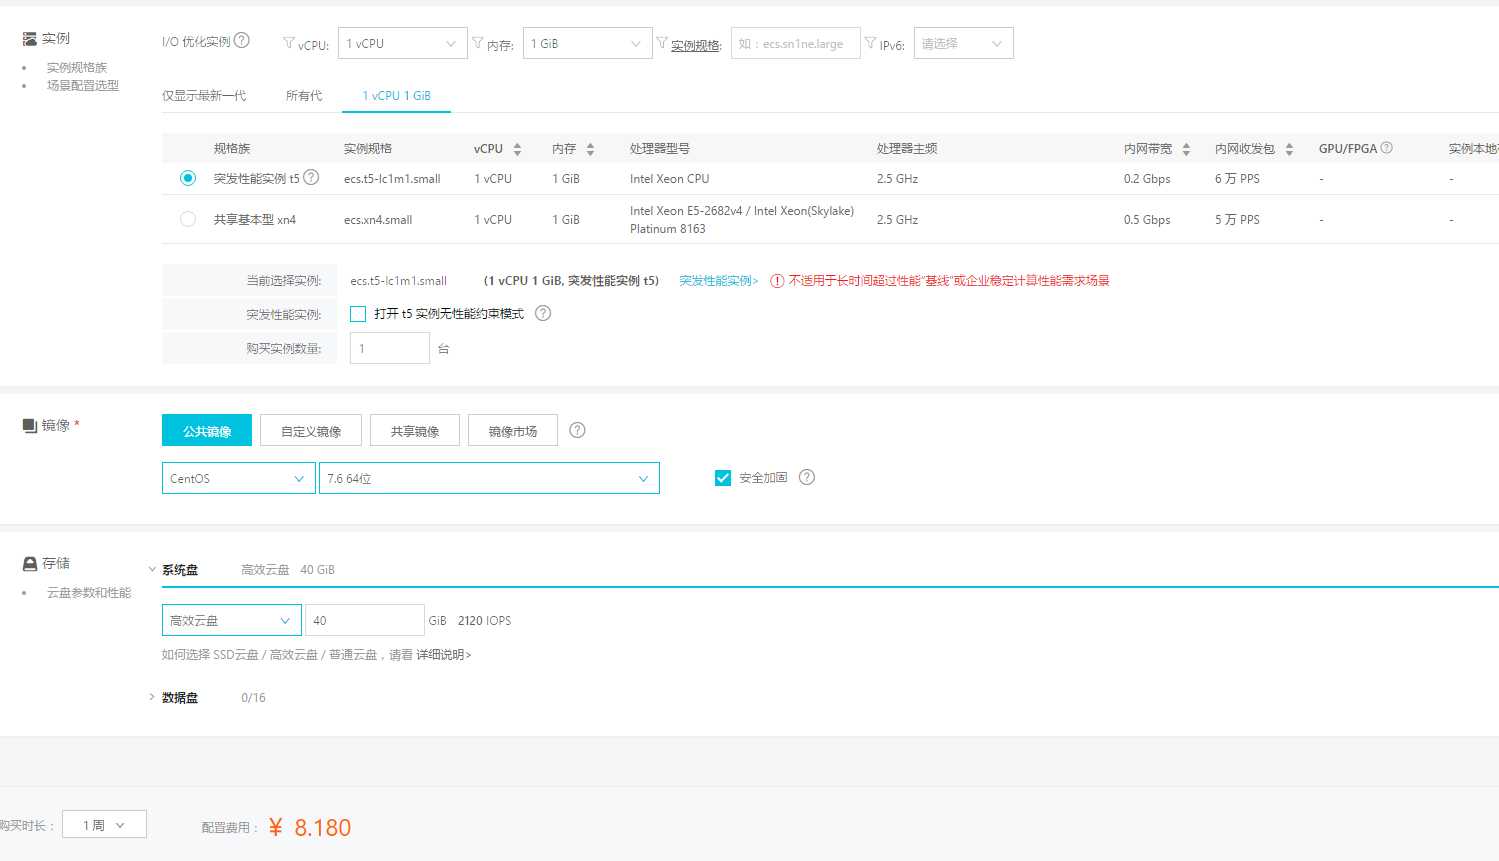The width and height of the screenshot is (1499, 861).
Task: Select the 公共镜像 image tab
Action: (x=207, y=430)
